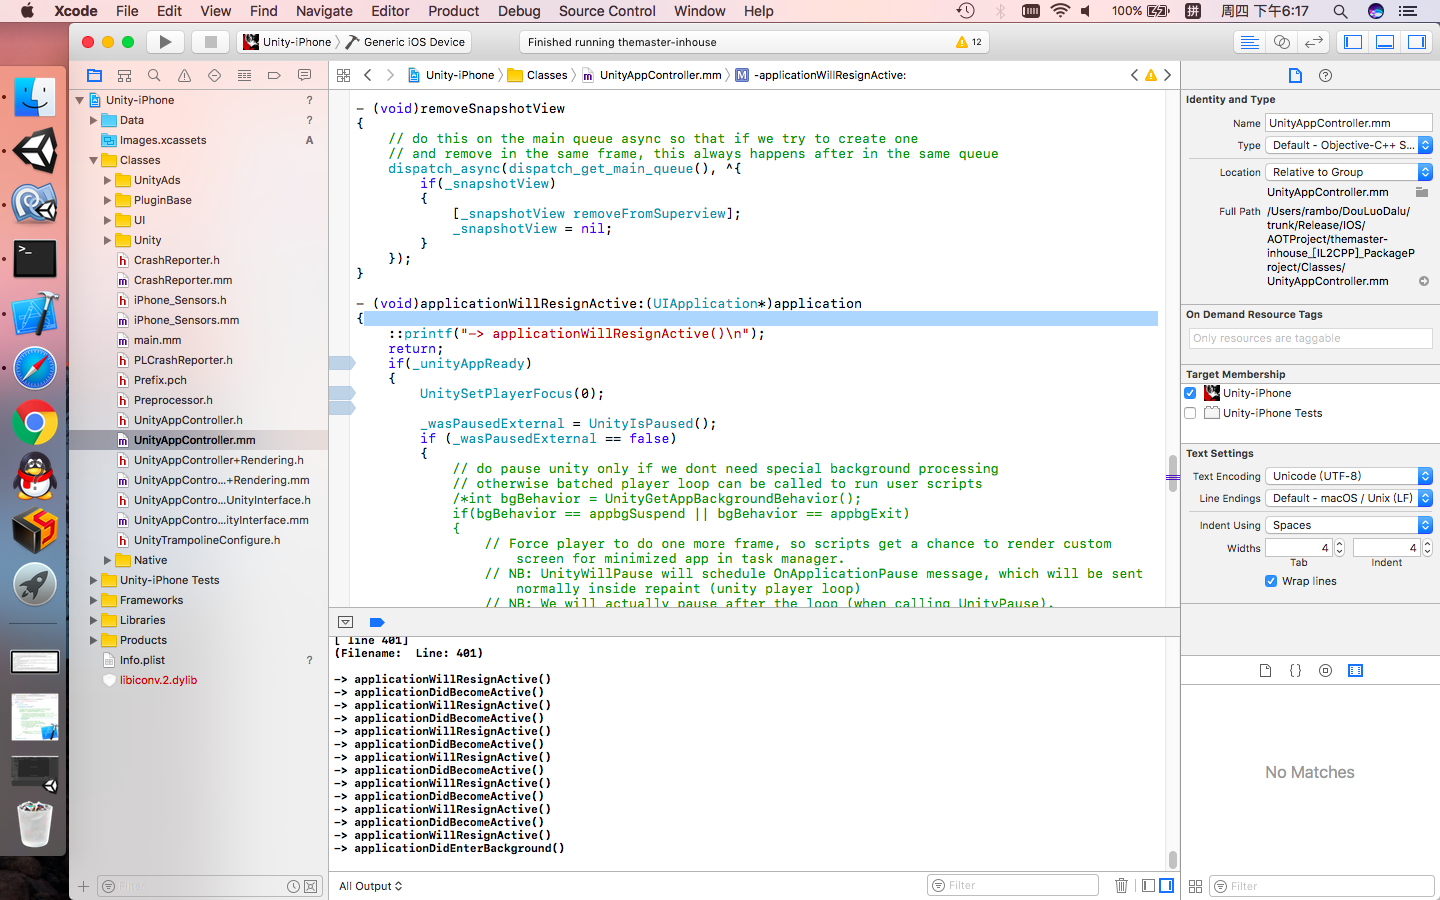Open the Quick Help inspector
Screen dimensions: 1440x900
click(1325, 76)
